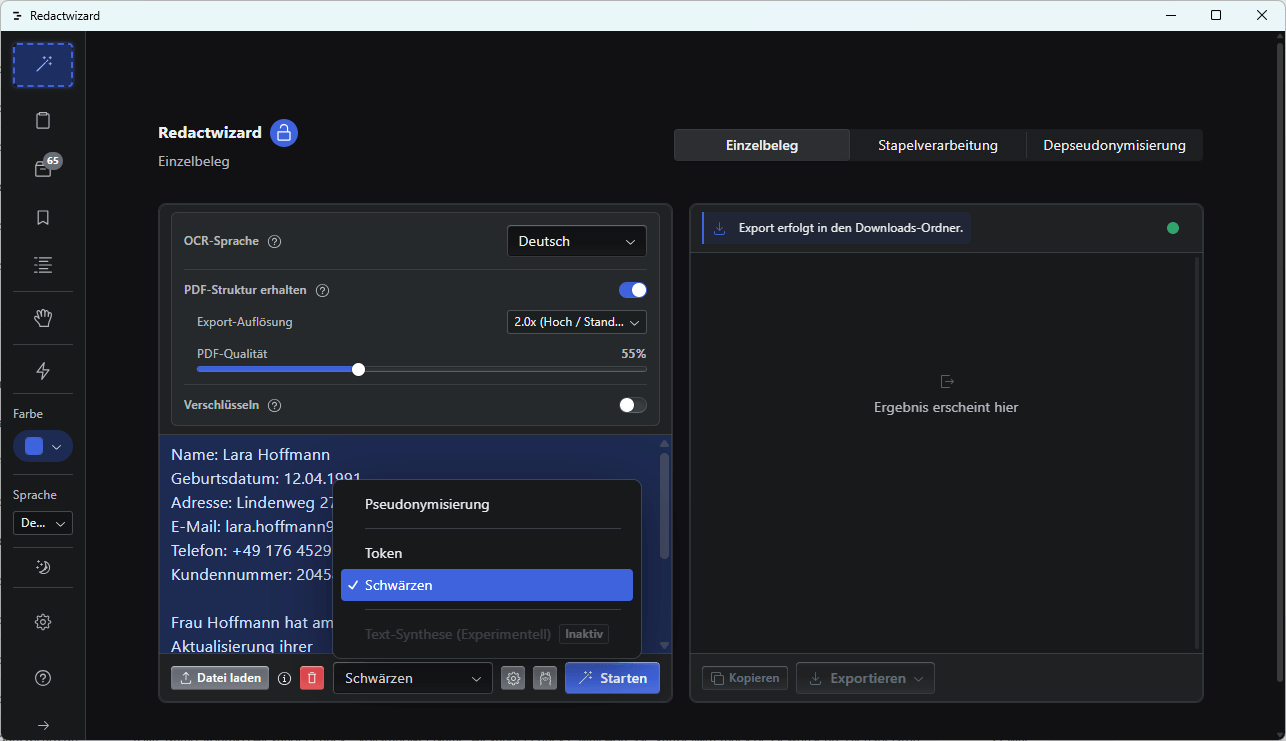The width and height of the screenshot is (1286, 741).
Task: Enable the Verschlüsseln switch
Action: [633, 405]
